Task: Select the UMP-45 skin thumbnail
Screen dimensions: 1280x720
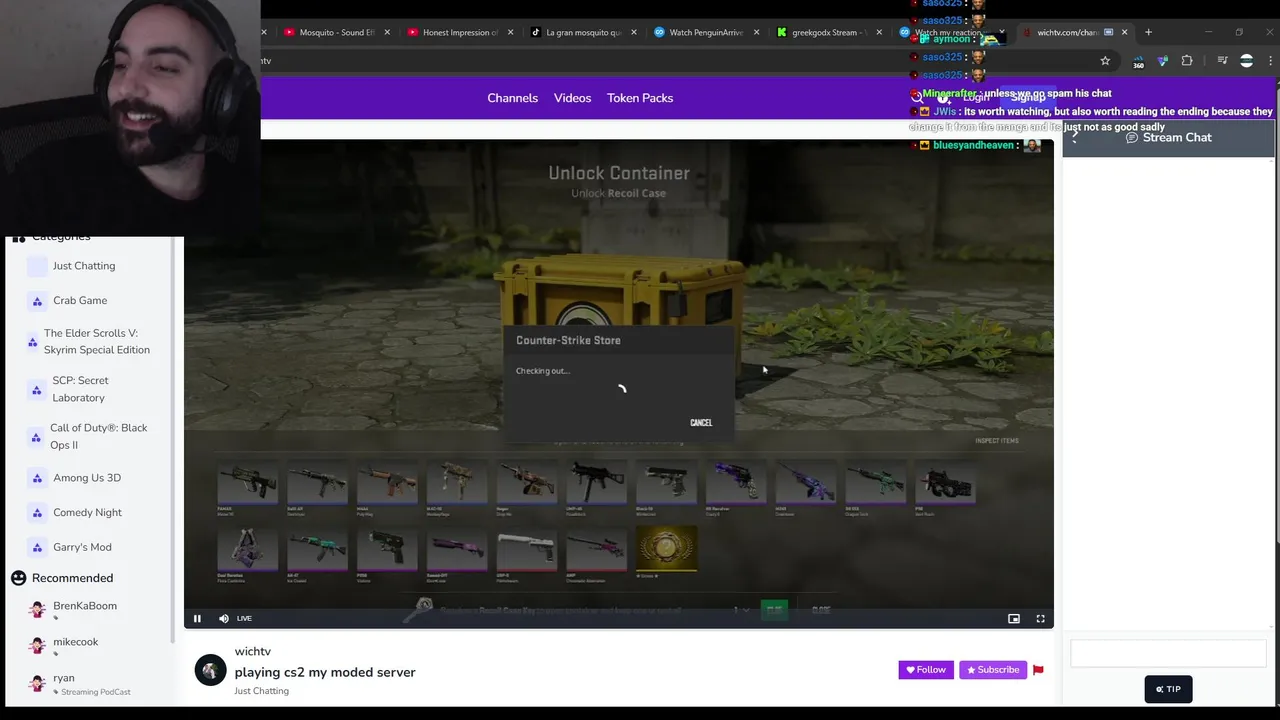Action: tap(596, 486)
